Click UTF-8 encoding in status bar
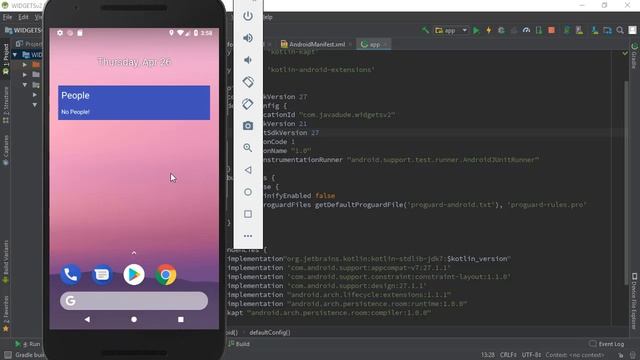640x360 pixels. click(x=531, y=355)
